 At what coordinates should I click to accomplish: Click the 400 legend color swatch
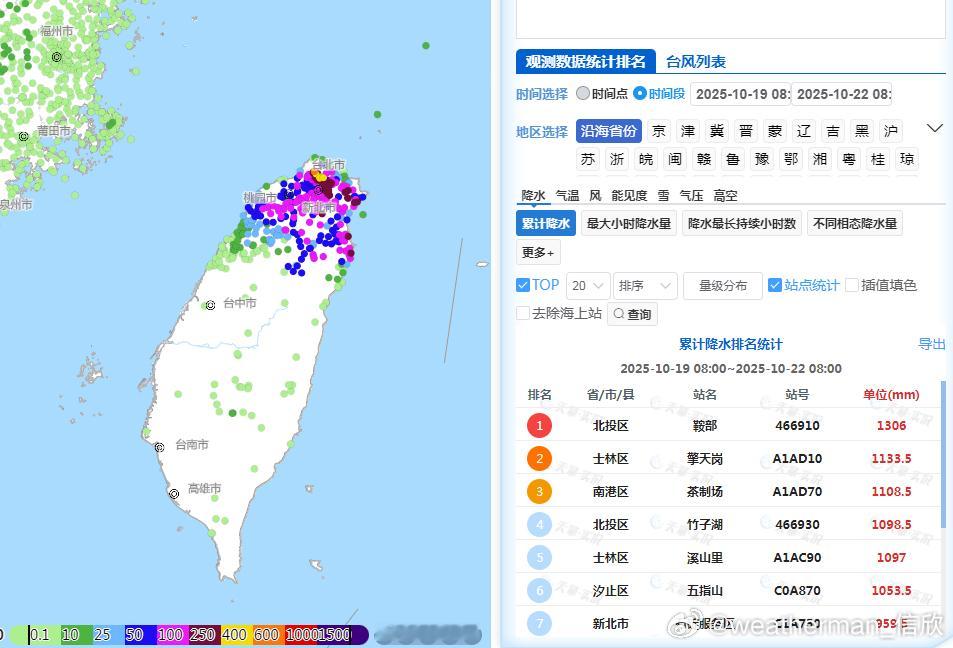pyautogui.click(x=236, y=635)
